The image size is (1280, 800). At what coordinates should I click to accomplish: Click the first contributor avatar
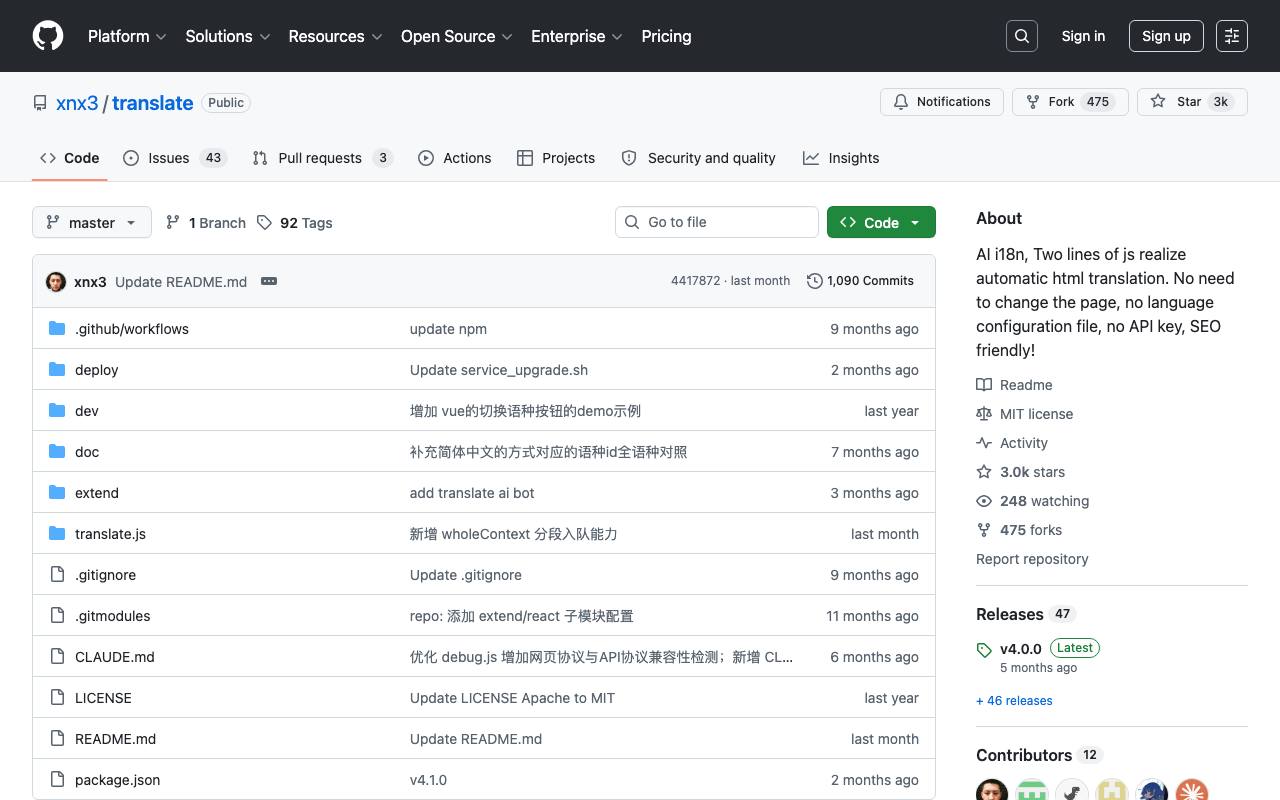point(992,789)
